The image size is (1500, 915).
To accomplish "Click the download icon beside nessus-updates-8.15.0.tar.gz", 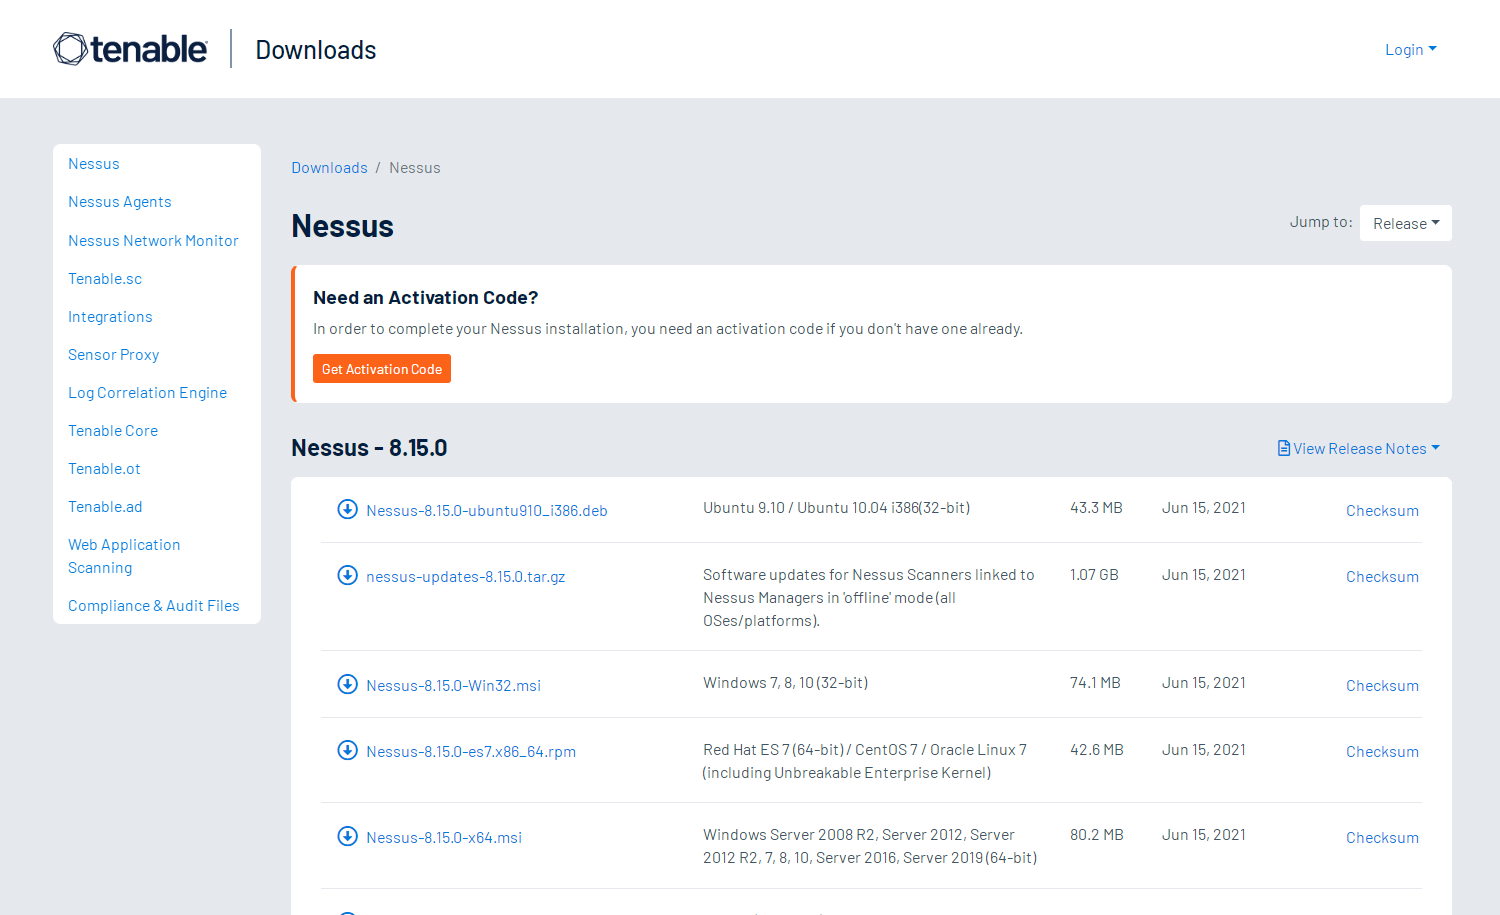I will click(347, 575).
